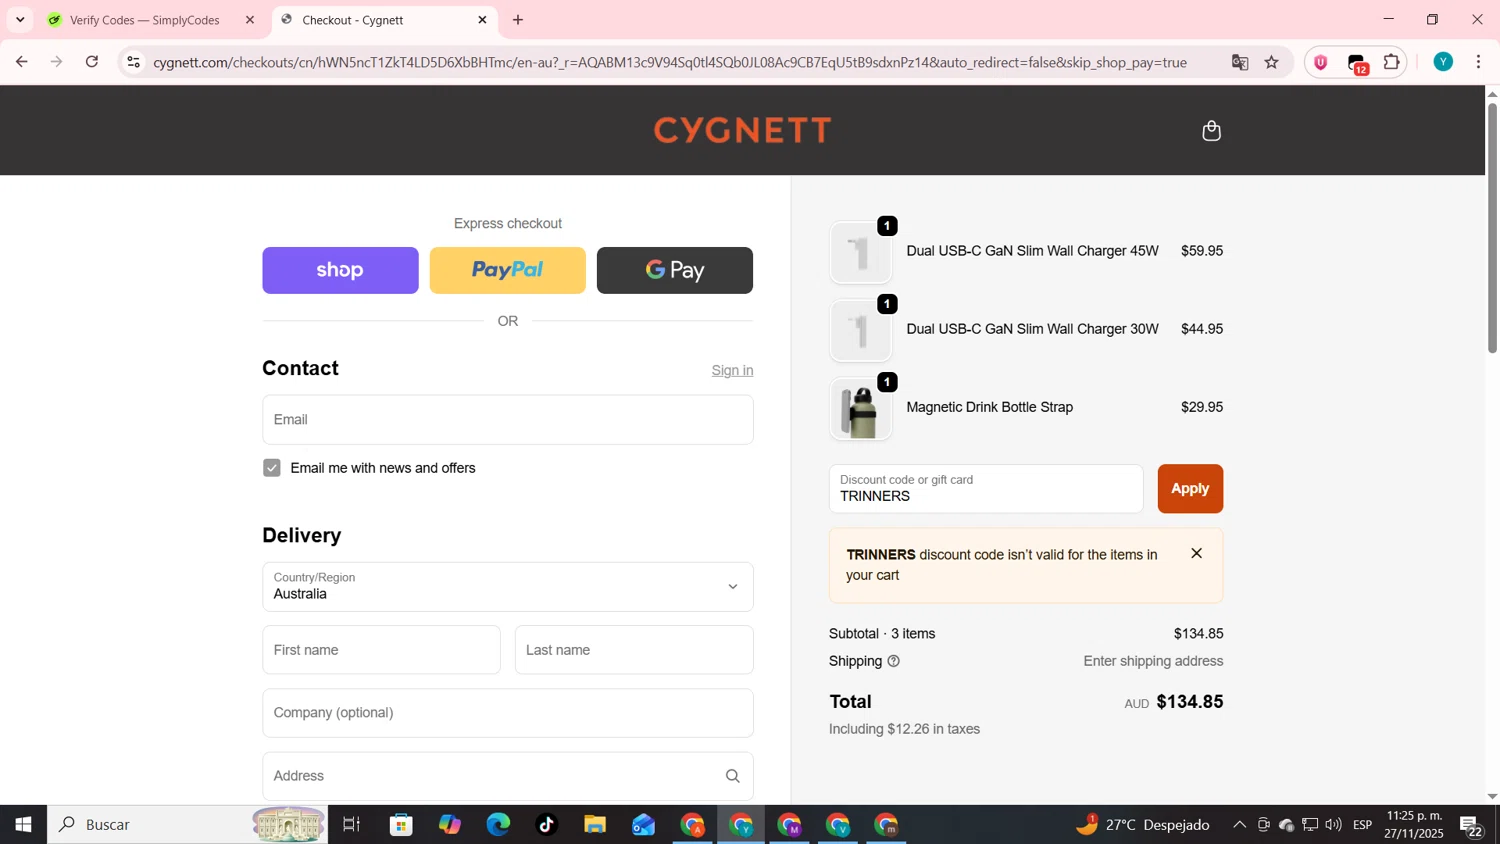This screenshot has height=844, width=1500.
Task: Open the tab search dropdown arrow
Action: point(20,20)
